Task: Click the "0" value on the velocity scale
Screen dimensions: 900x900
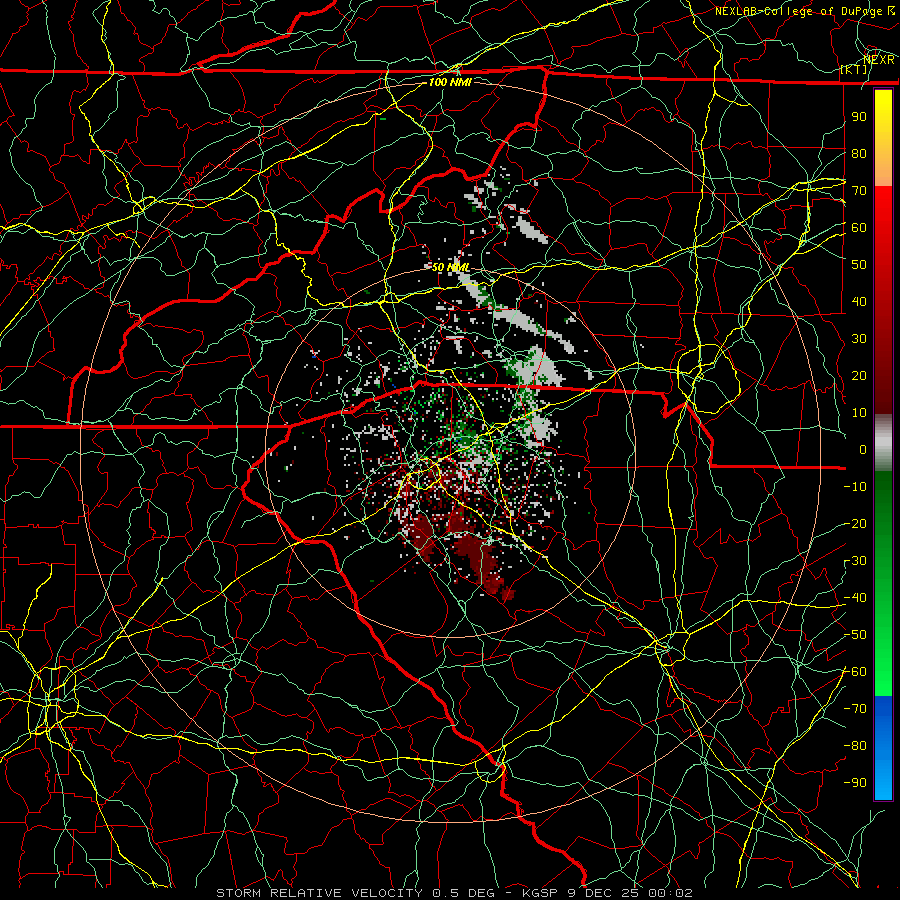Action: 863,449
